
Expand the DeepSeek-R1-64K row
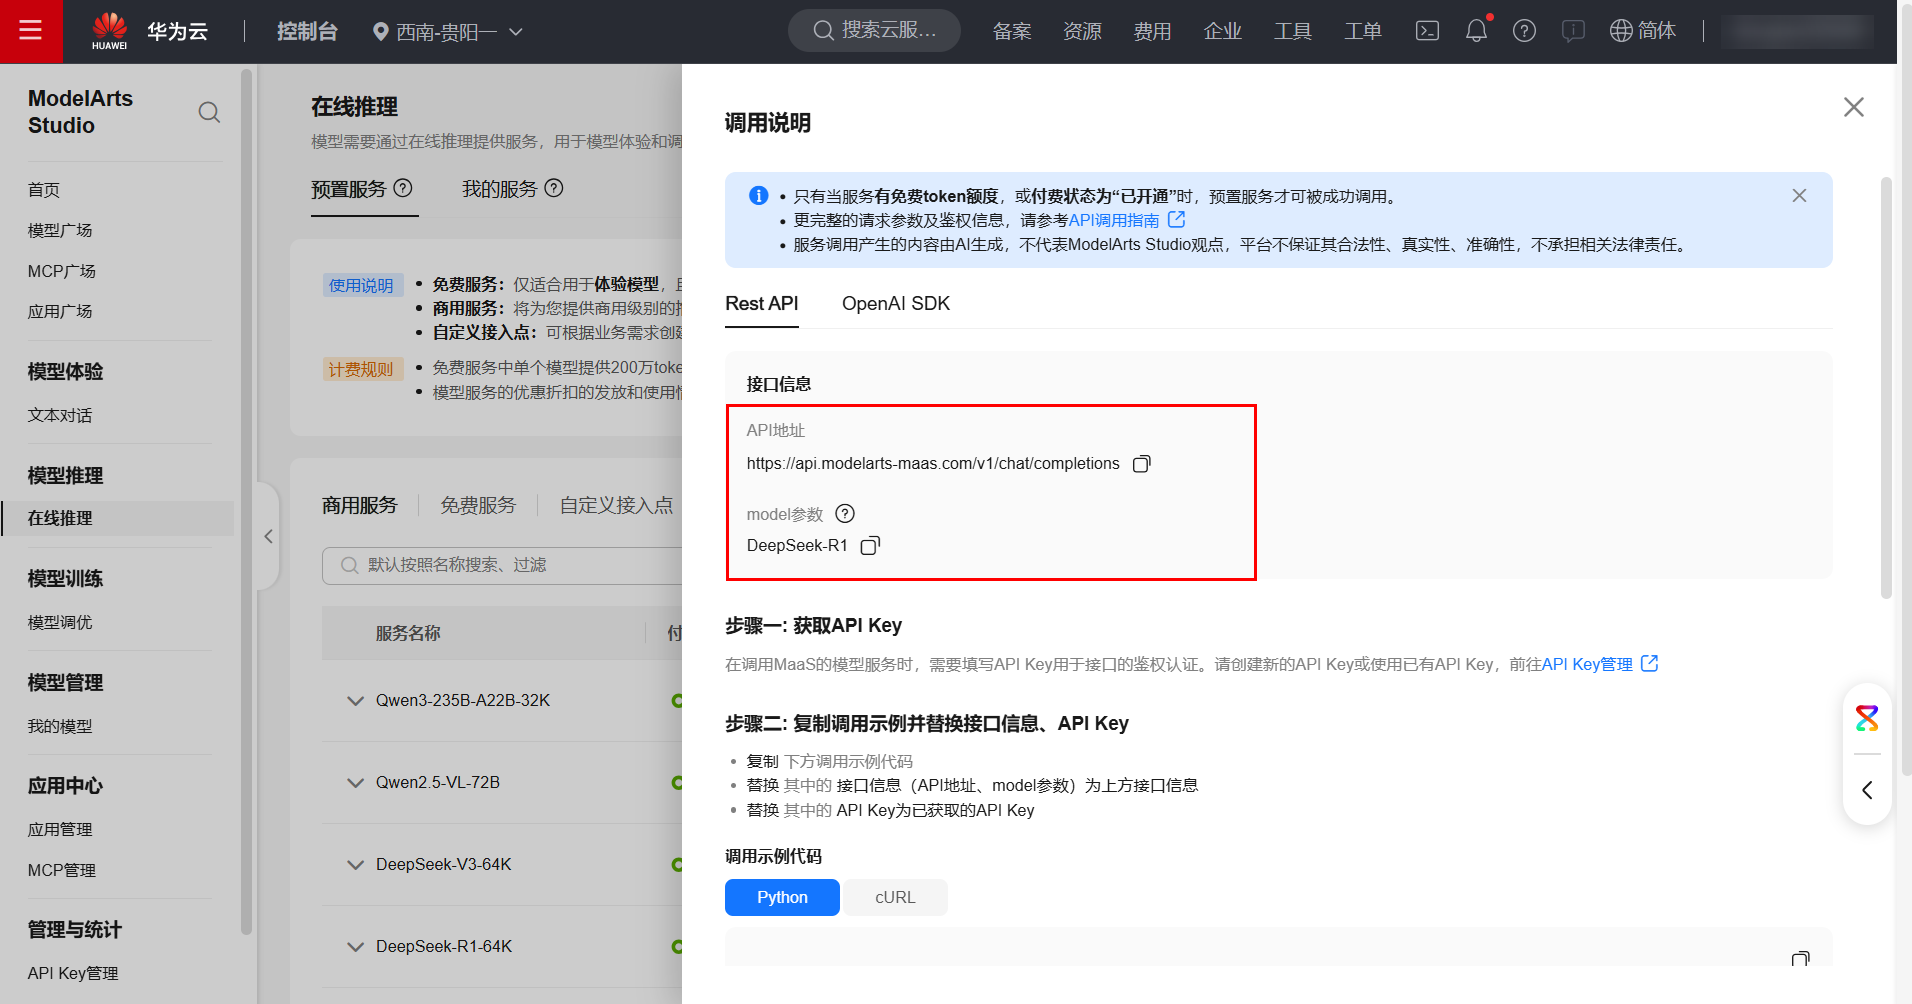[355, 947]
